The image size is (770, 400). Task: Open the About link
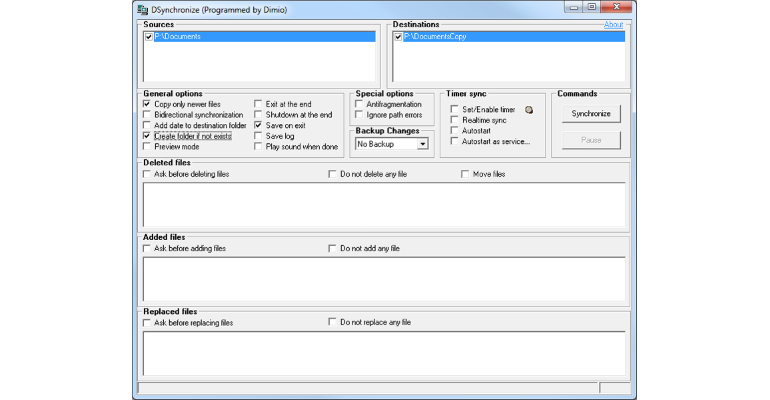613,25
